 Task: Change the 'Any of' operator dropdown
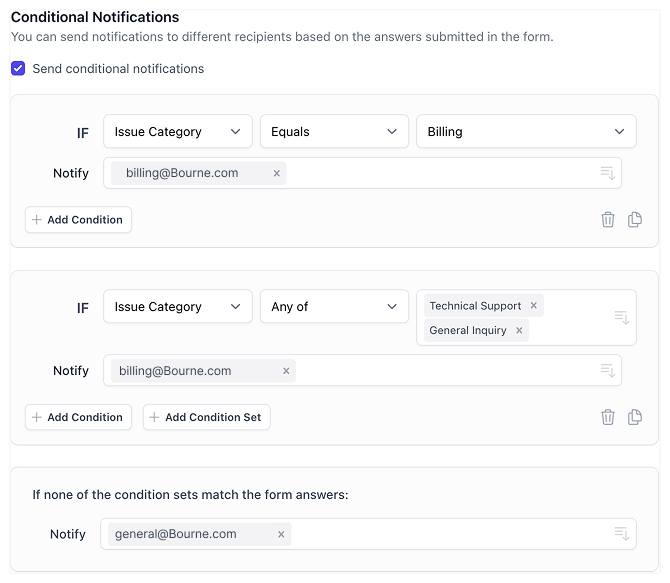coord(334,307)
